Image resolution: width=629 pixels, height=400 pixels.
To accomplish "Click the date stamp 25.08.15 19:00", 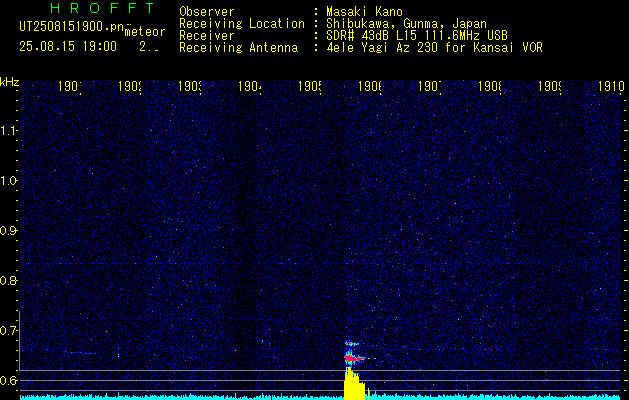I will 68,47.
